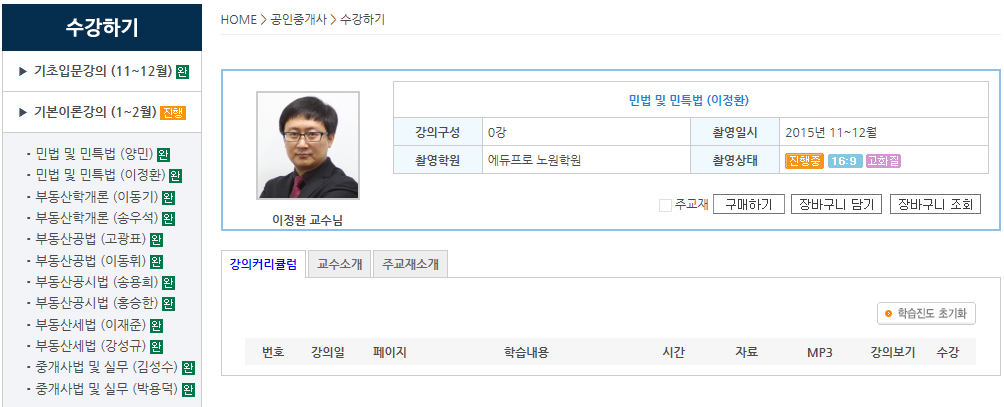Click 수강하기 in the breadcrumb
The width and height of the screenshot is (1004, 407).
[x=362, y=20]
